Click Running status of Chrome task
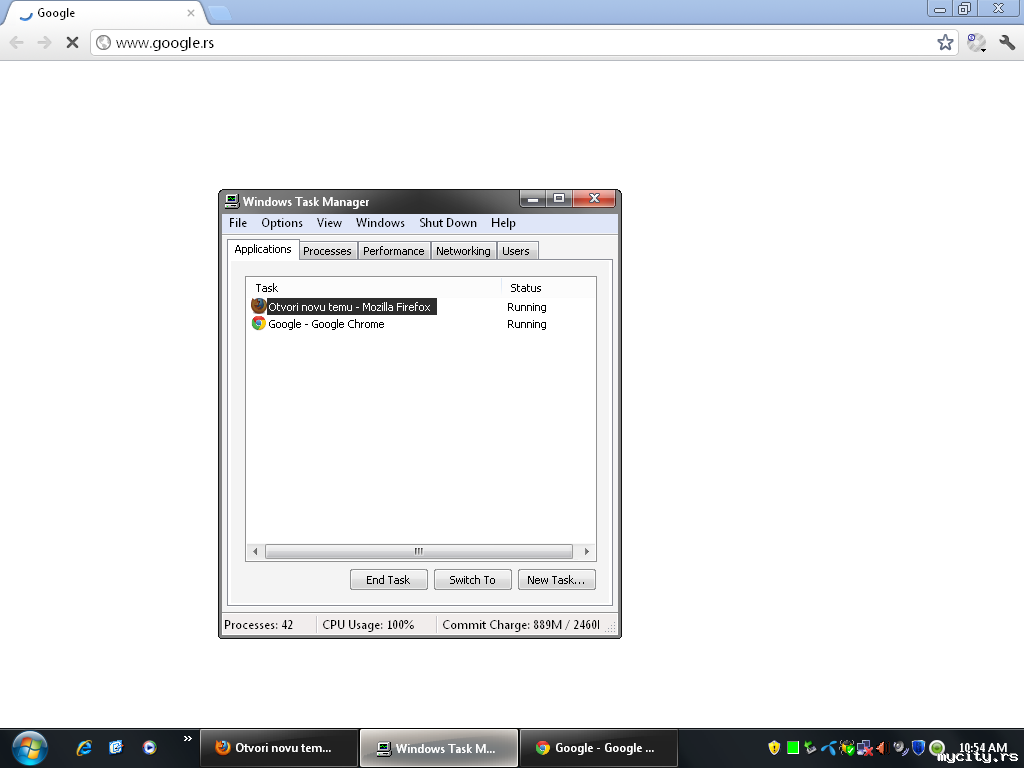 pos(526,324)
